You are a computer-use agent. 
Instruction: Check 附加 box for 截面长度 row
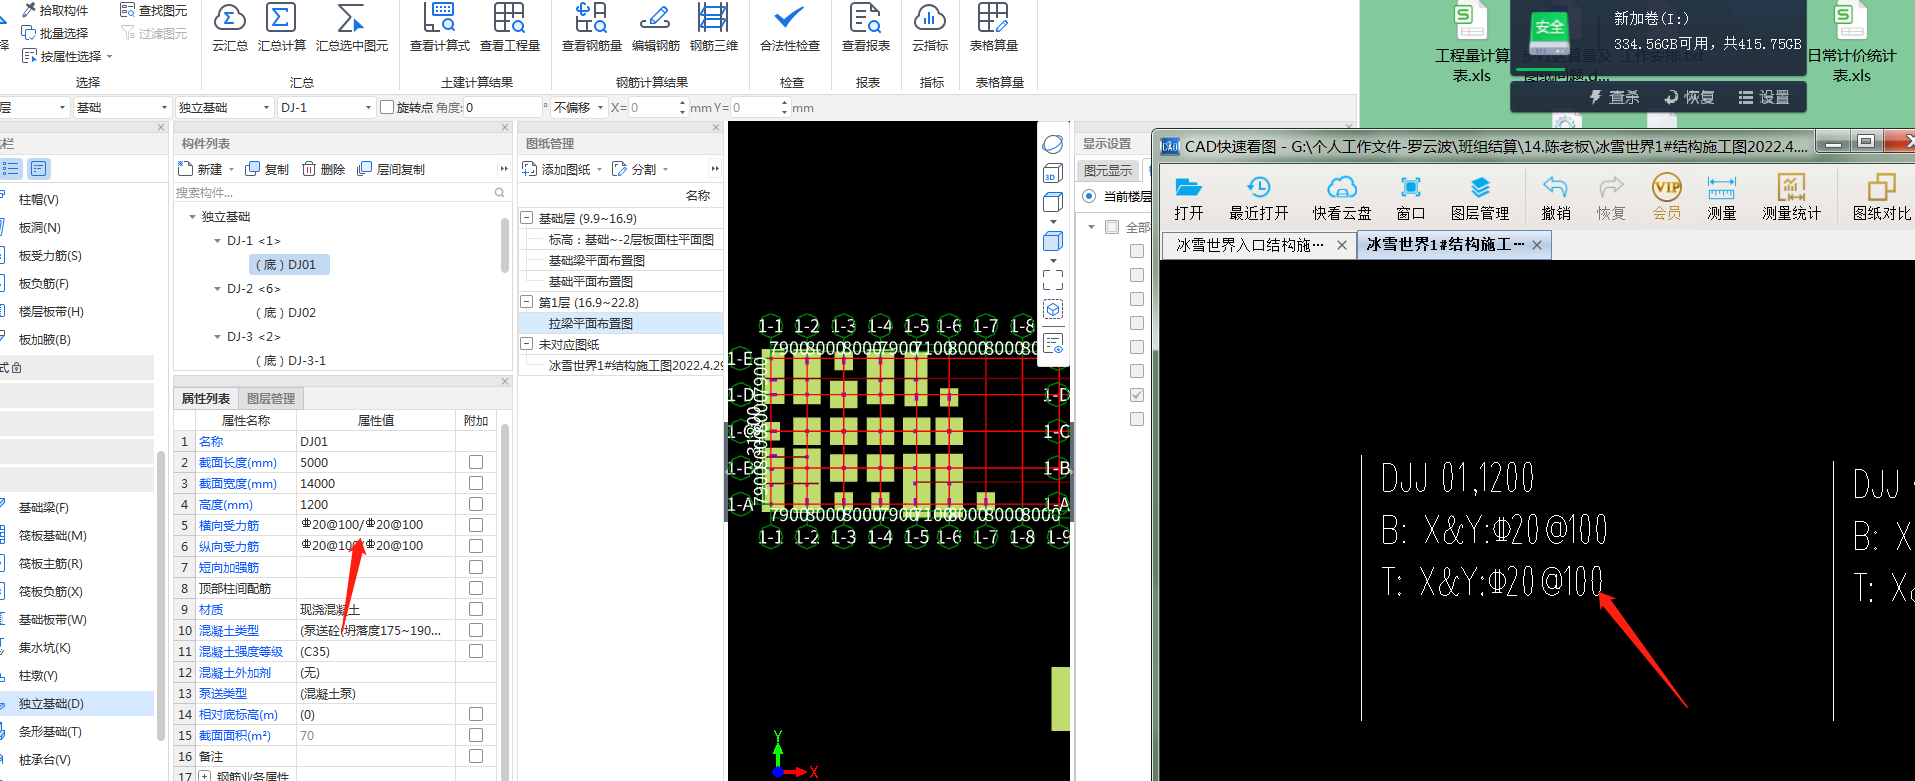[x=476, y=462]
